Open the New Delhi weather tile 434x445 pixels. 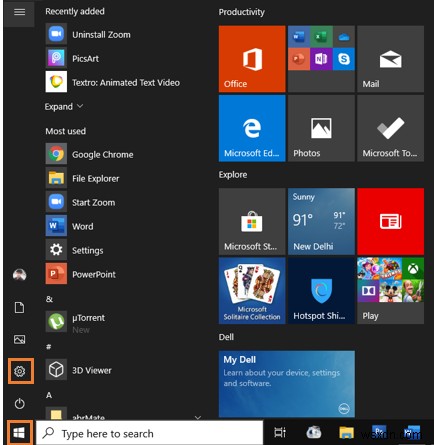(x=321, y=221)
